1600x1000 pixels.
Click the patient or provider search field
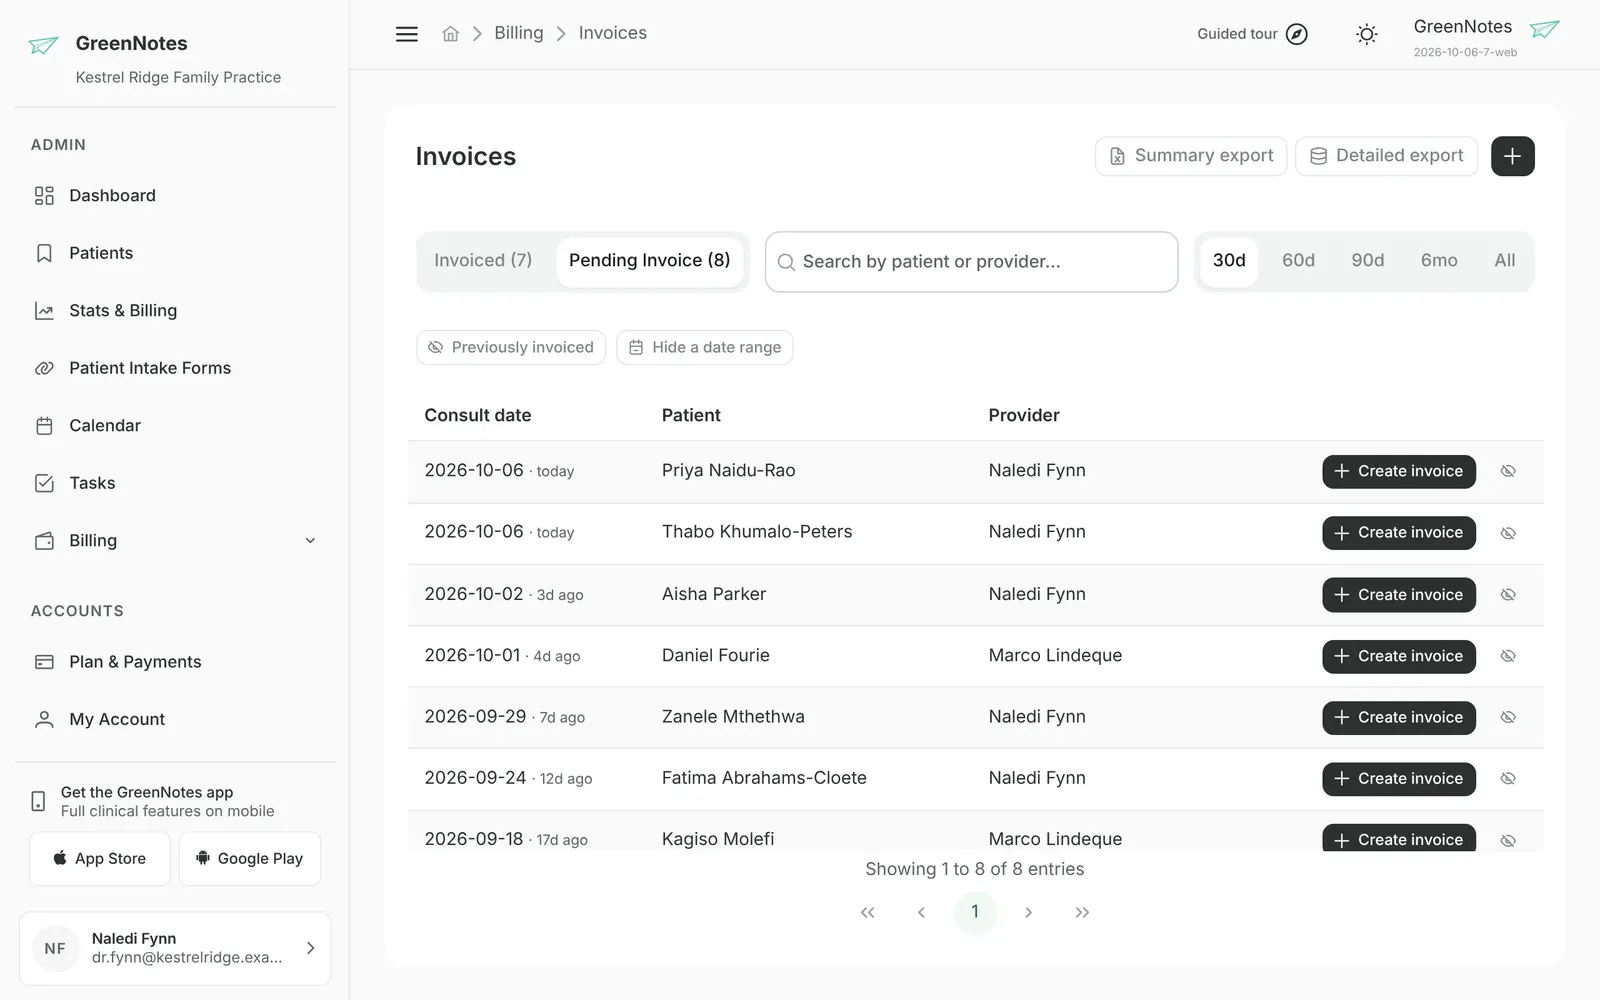972,262
